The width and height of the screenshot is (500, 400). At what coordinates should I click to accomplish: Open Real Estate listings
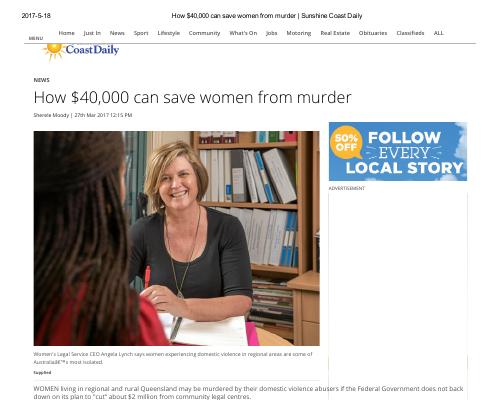coord(335,33)
